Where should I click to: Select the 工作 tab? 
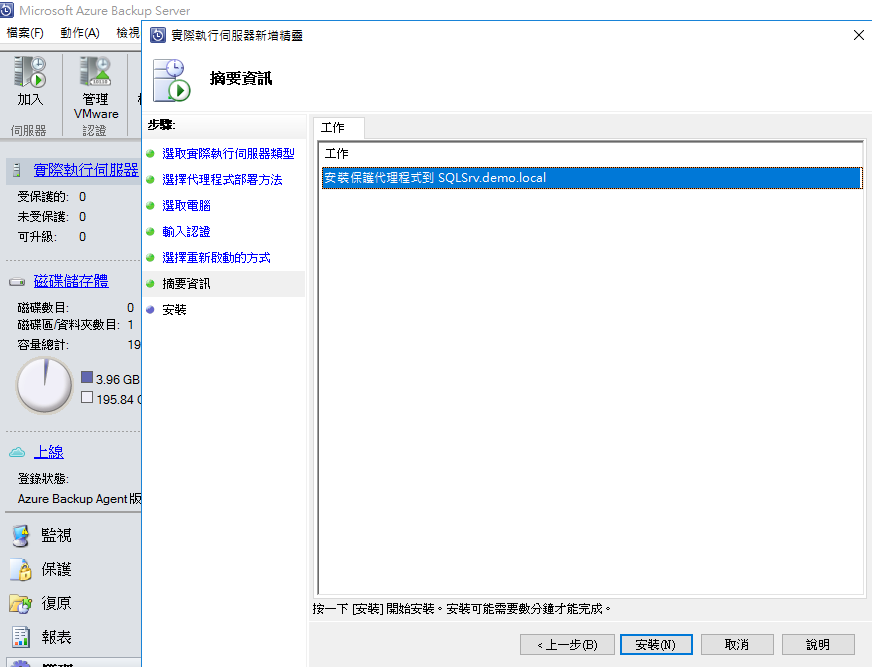click(x=339, y=128)
